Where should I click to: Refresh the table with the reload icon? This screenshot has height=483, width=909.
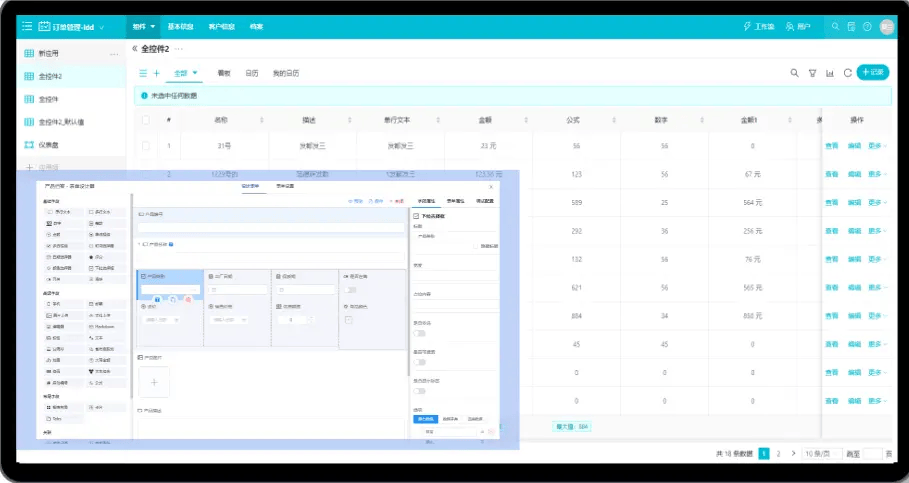[x=847, y=73]
